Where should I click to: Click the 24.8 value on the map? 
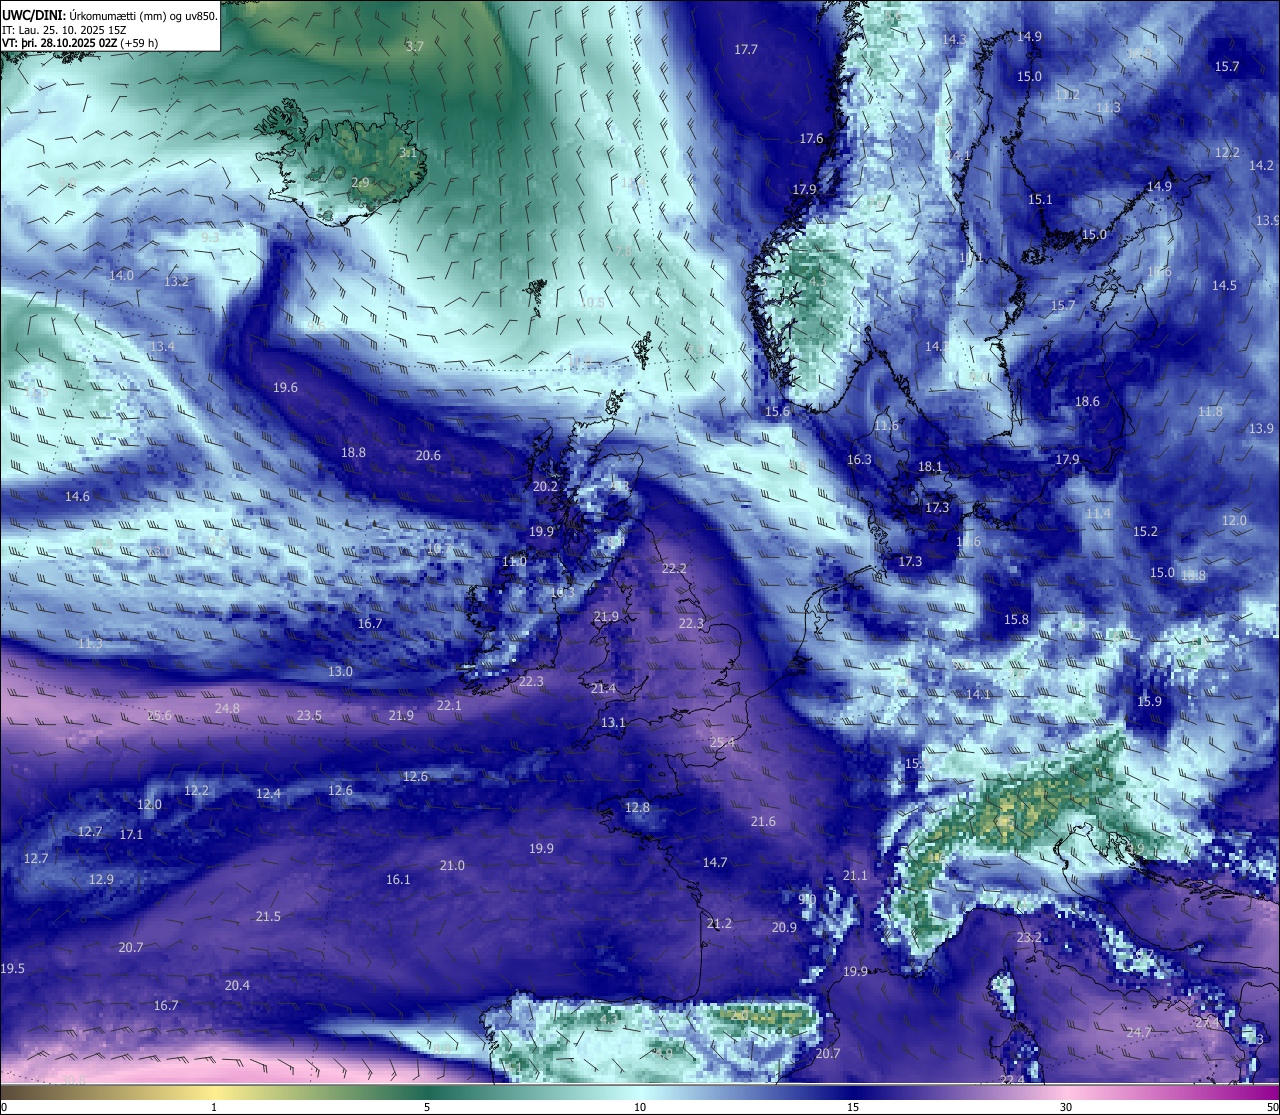click(x=227, y=708)
